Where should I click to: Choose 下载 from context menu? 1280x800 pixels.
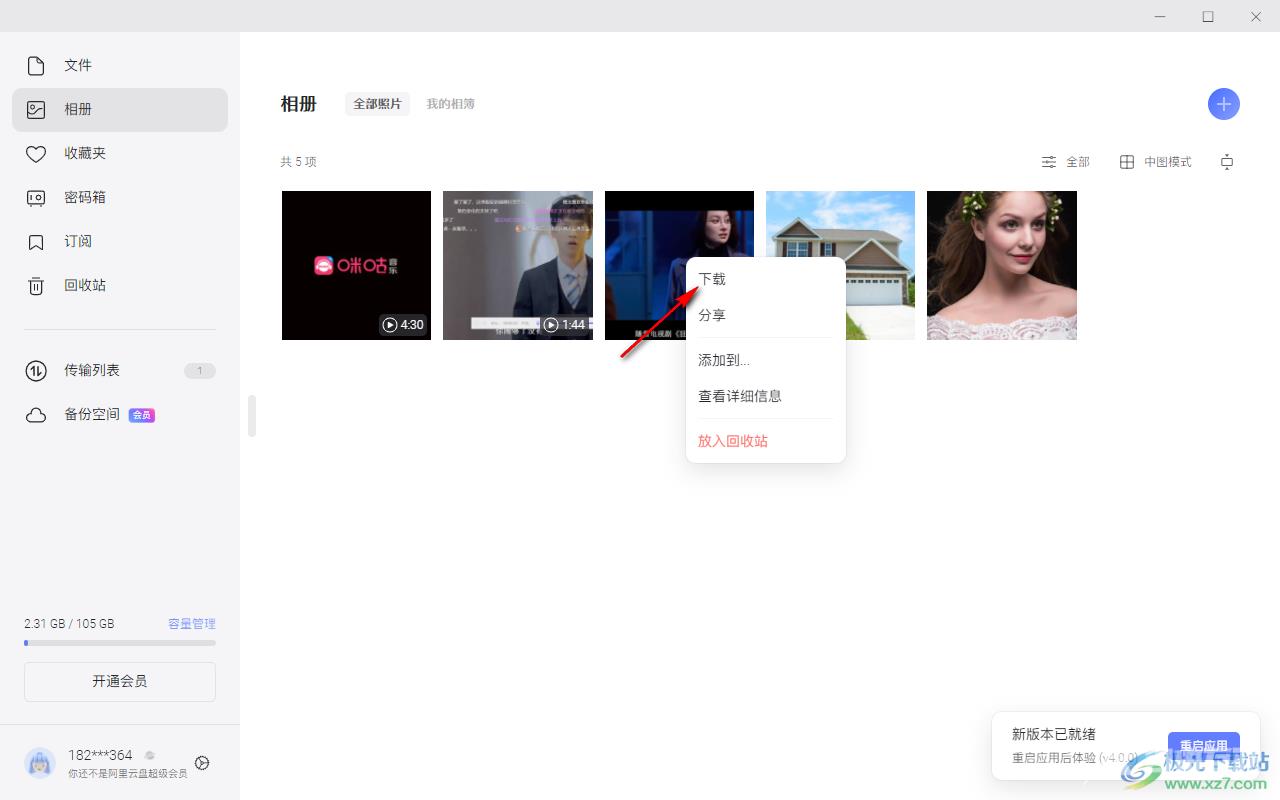point(766,280)
